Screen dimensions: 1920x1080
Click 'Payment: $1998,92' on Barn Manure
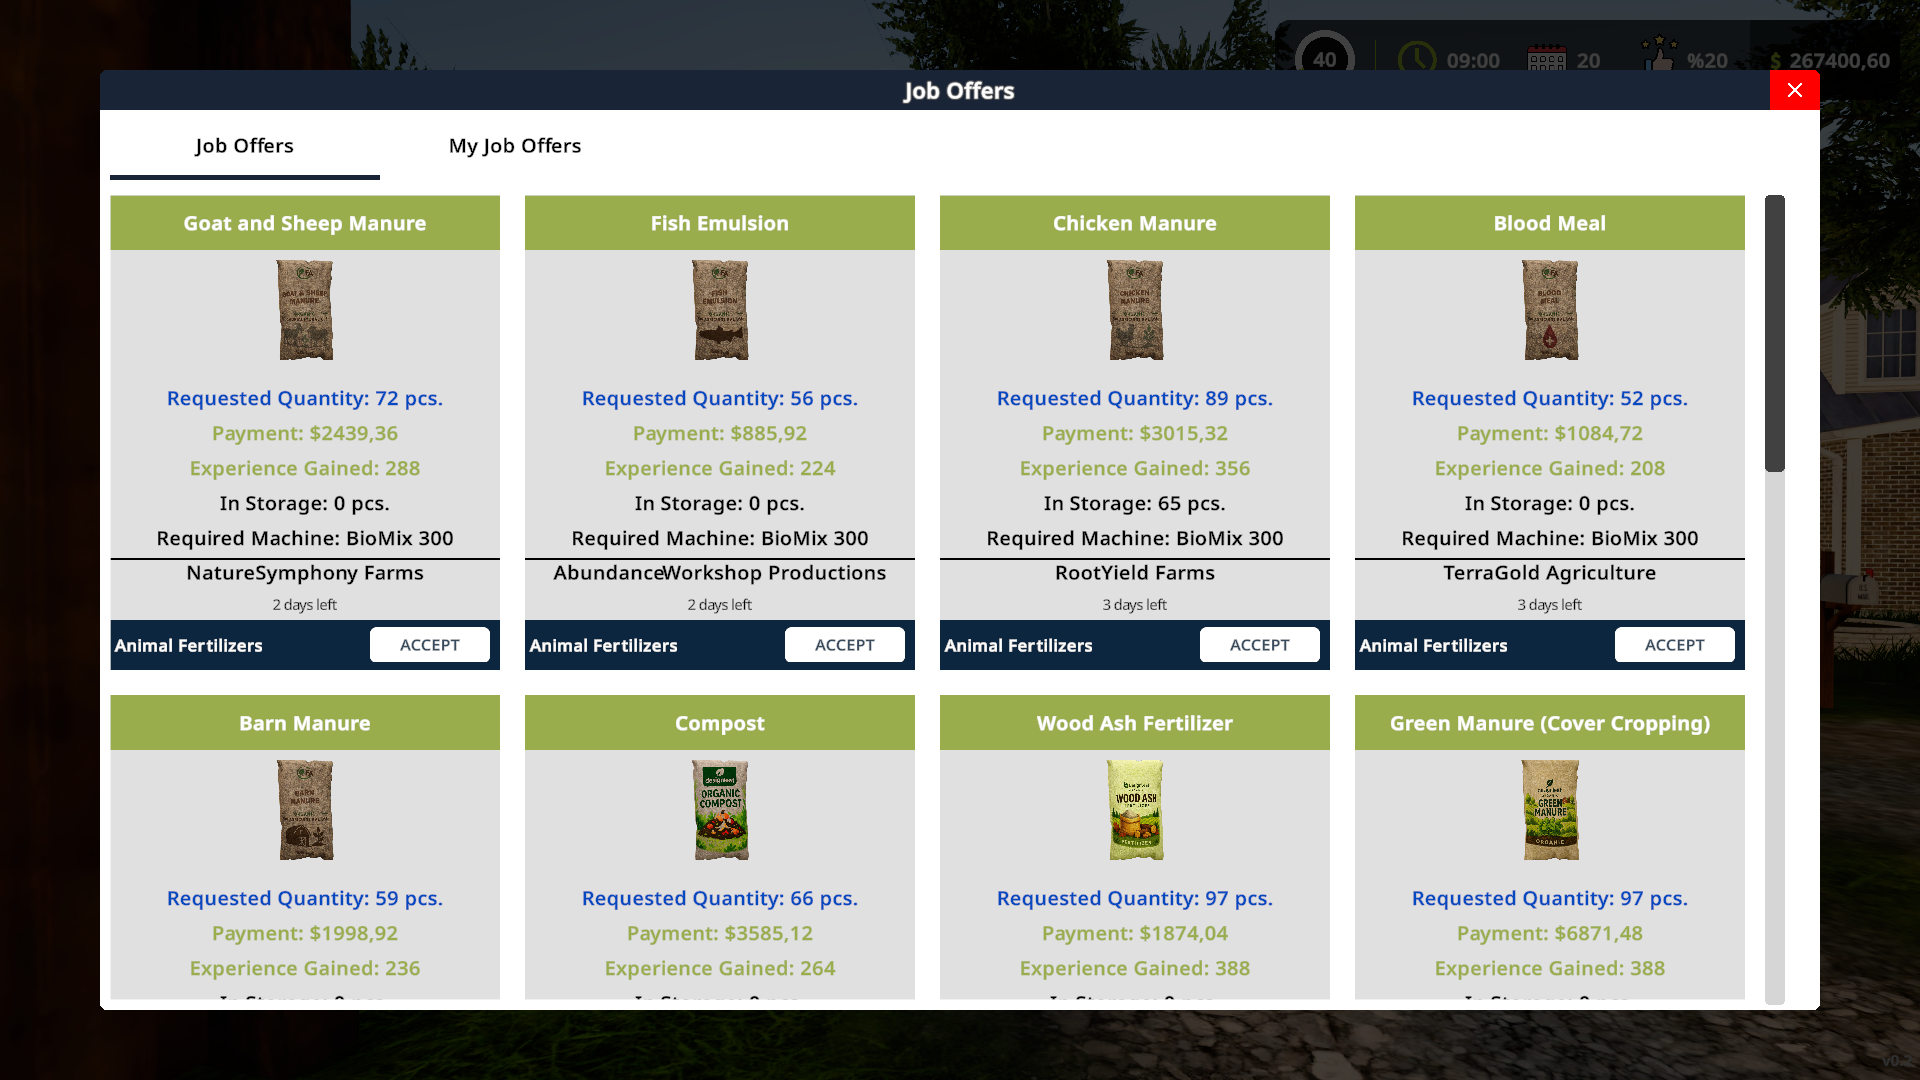[305, 933]
